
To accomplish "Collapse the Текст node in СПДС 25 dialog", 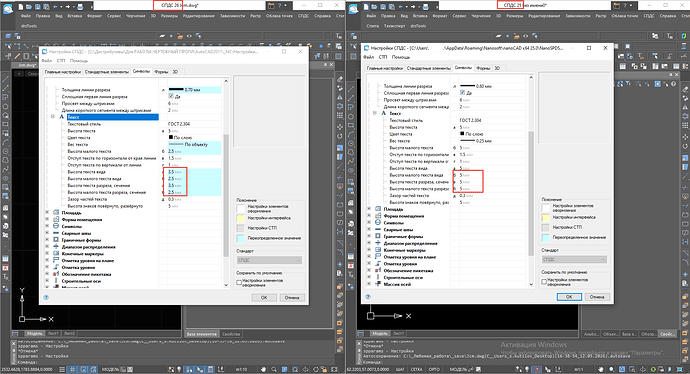I will (374, 113).
